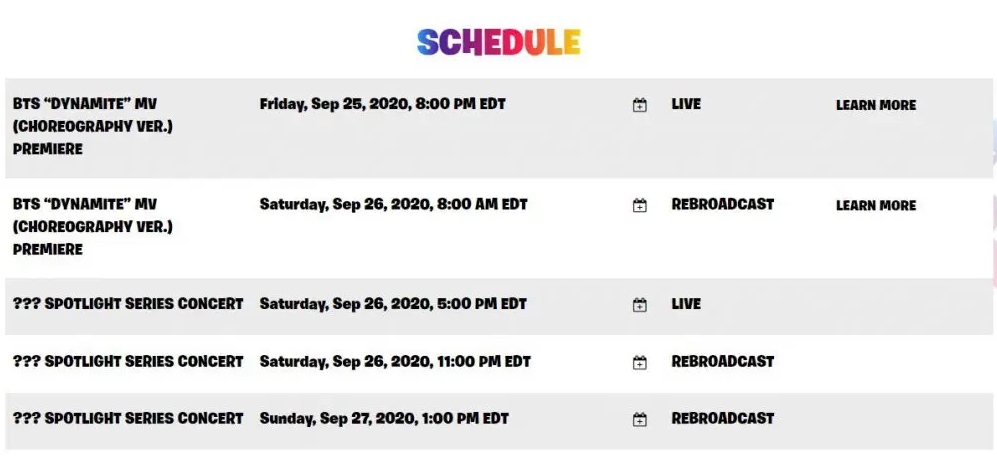997x461 pixels.
Task: Add Friday 8:00 PM premiere to calendar
Action: click(x=640, y=105)
